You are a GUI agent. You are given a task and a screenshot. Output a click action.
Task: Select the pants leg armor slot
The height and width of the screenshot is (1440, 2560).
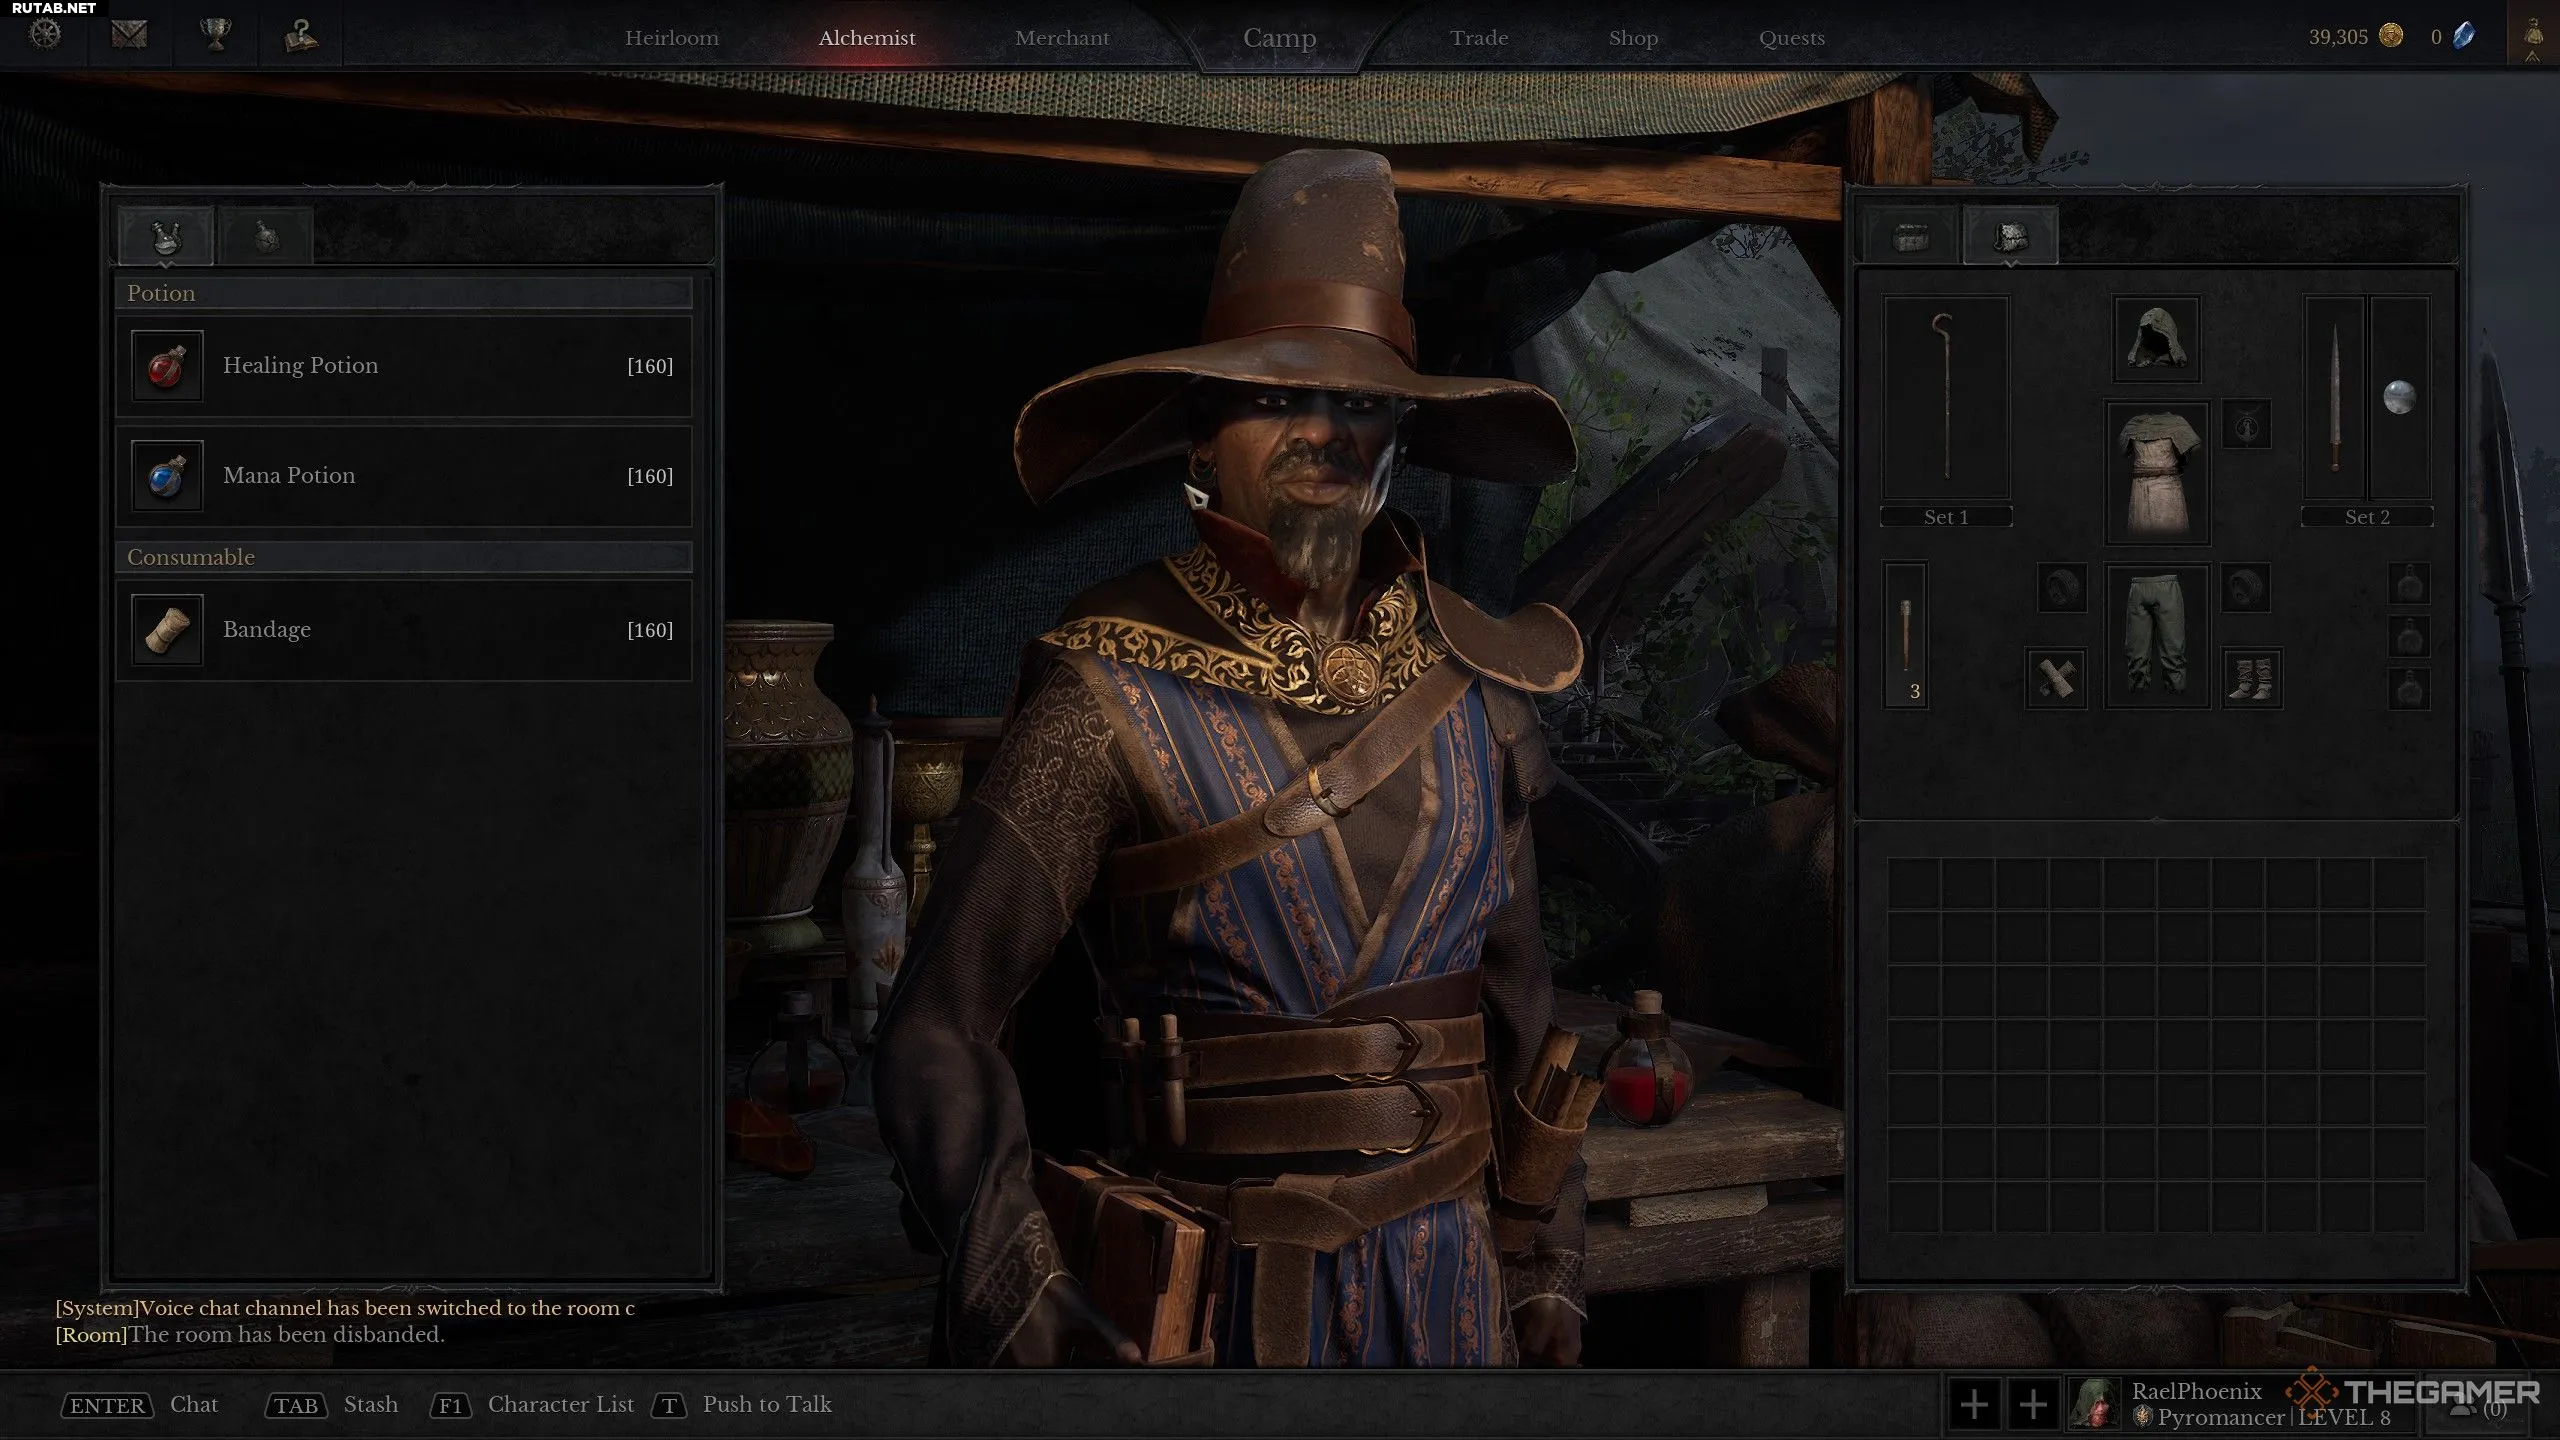pyautogui.click(x=2157, y=636)
